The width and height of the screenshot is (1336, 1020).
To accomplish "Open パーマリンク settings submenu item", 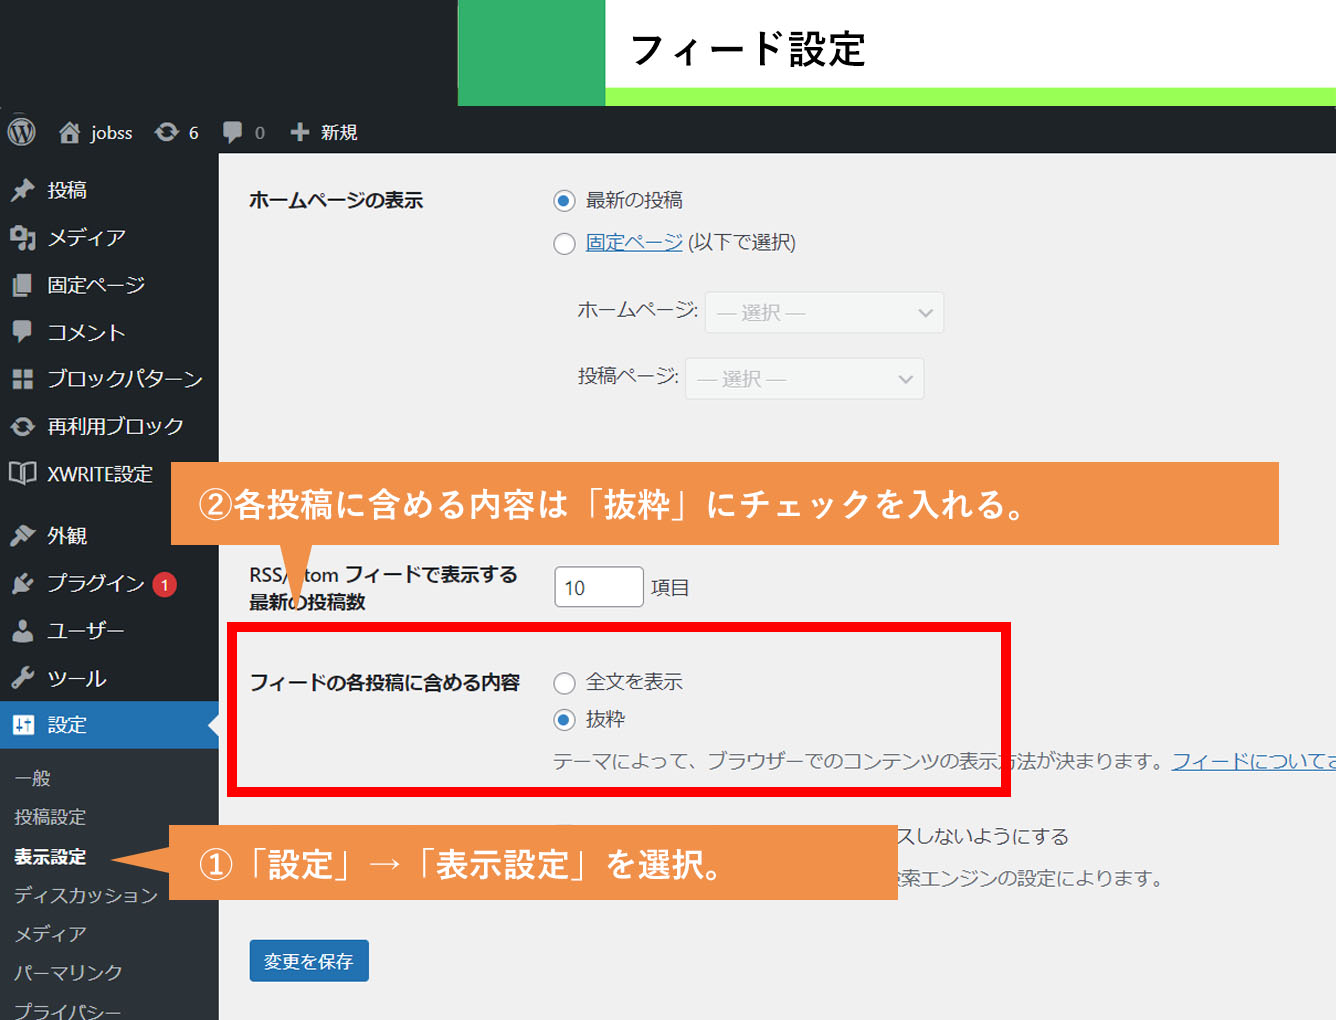I will click(x=68, y=972).
